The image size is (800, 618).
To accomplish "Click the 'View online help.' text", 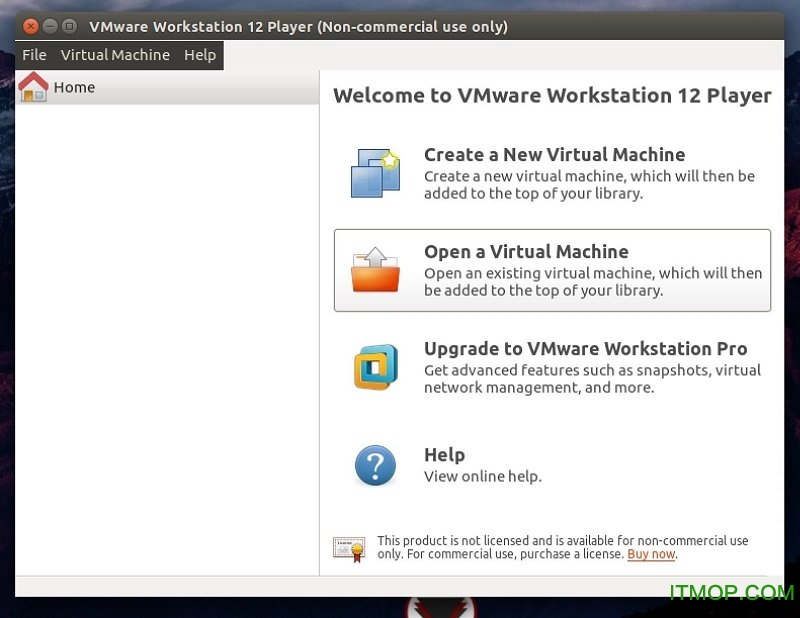I will click(x=483, y=476).
